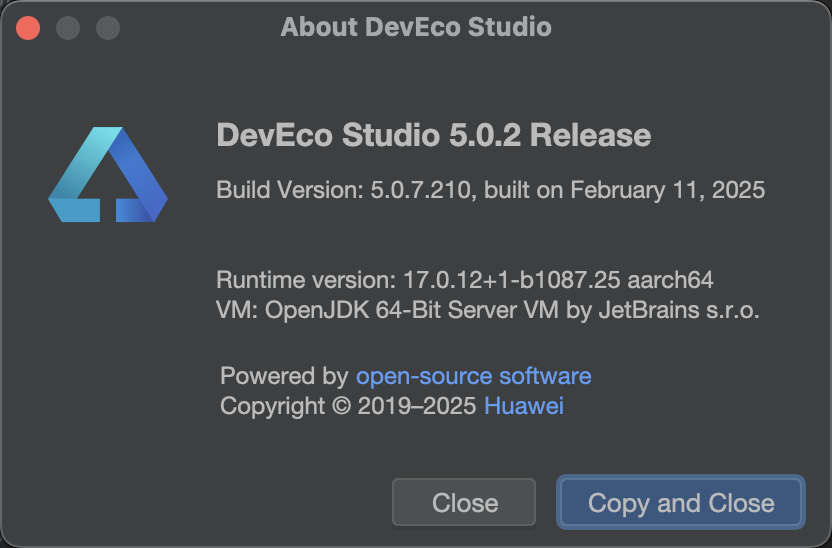832x548 pixels.
Task: Click the build date February 11, 2025
Action: [x=667, y=189]
